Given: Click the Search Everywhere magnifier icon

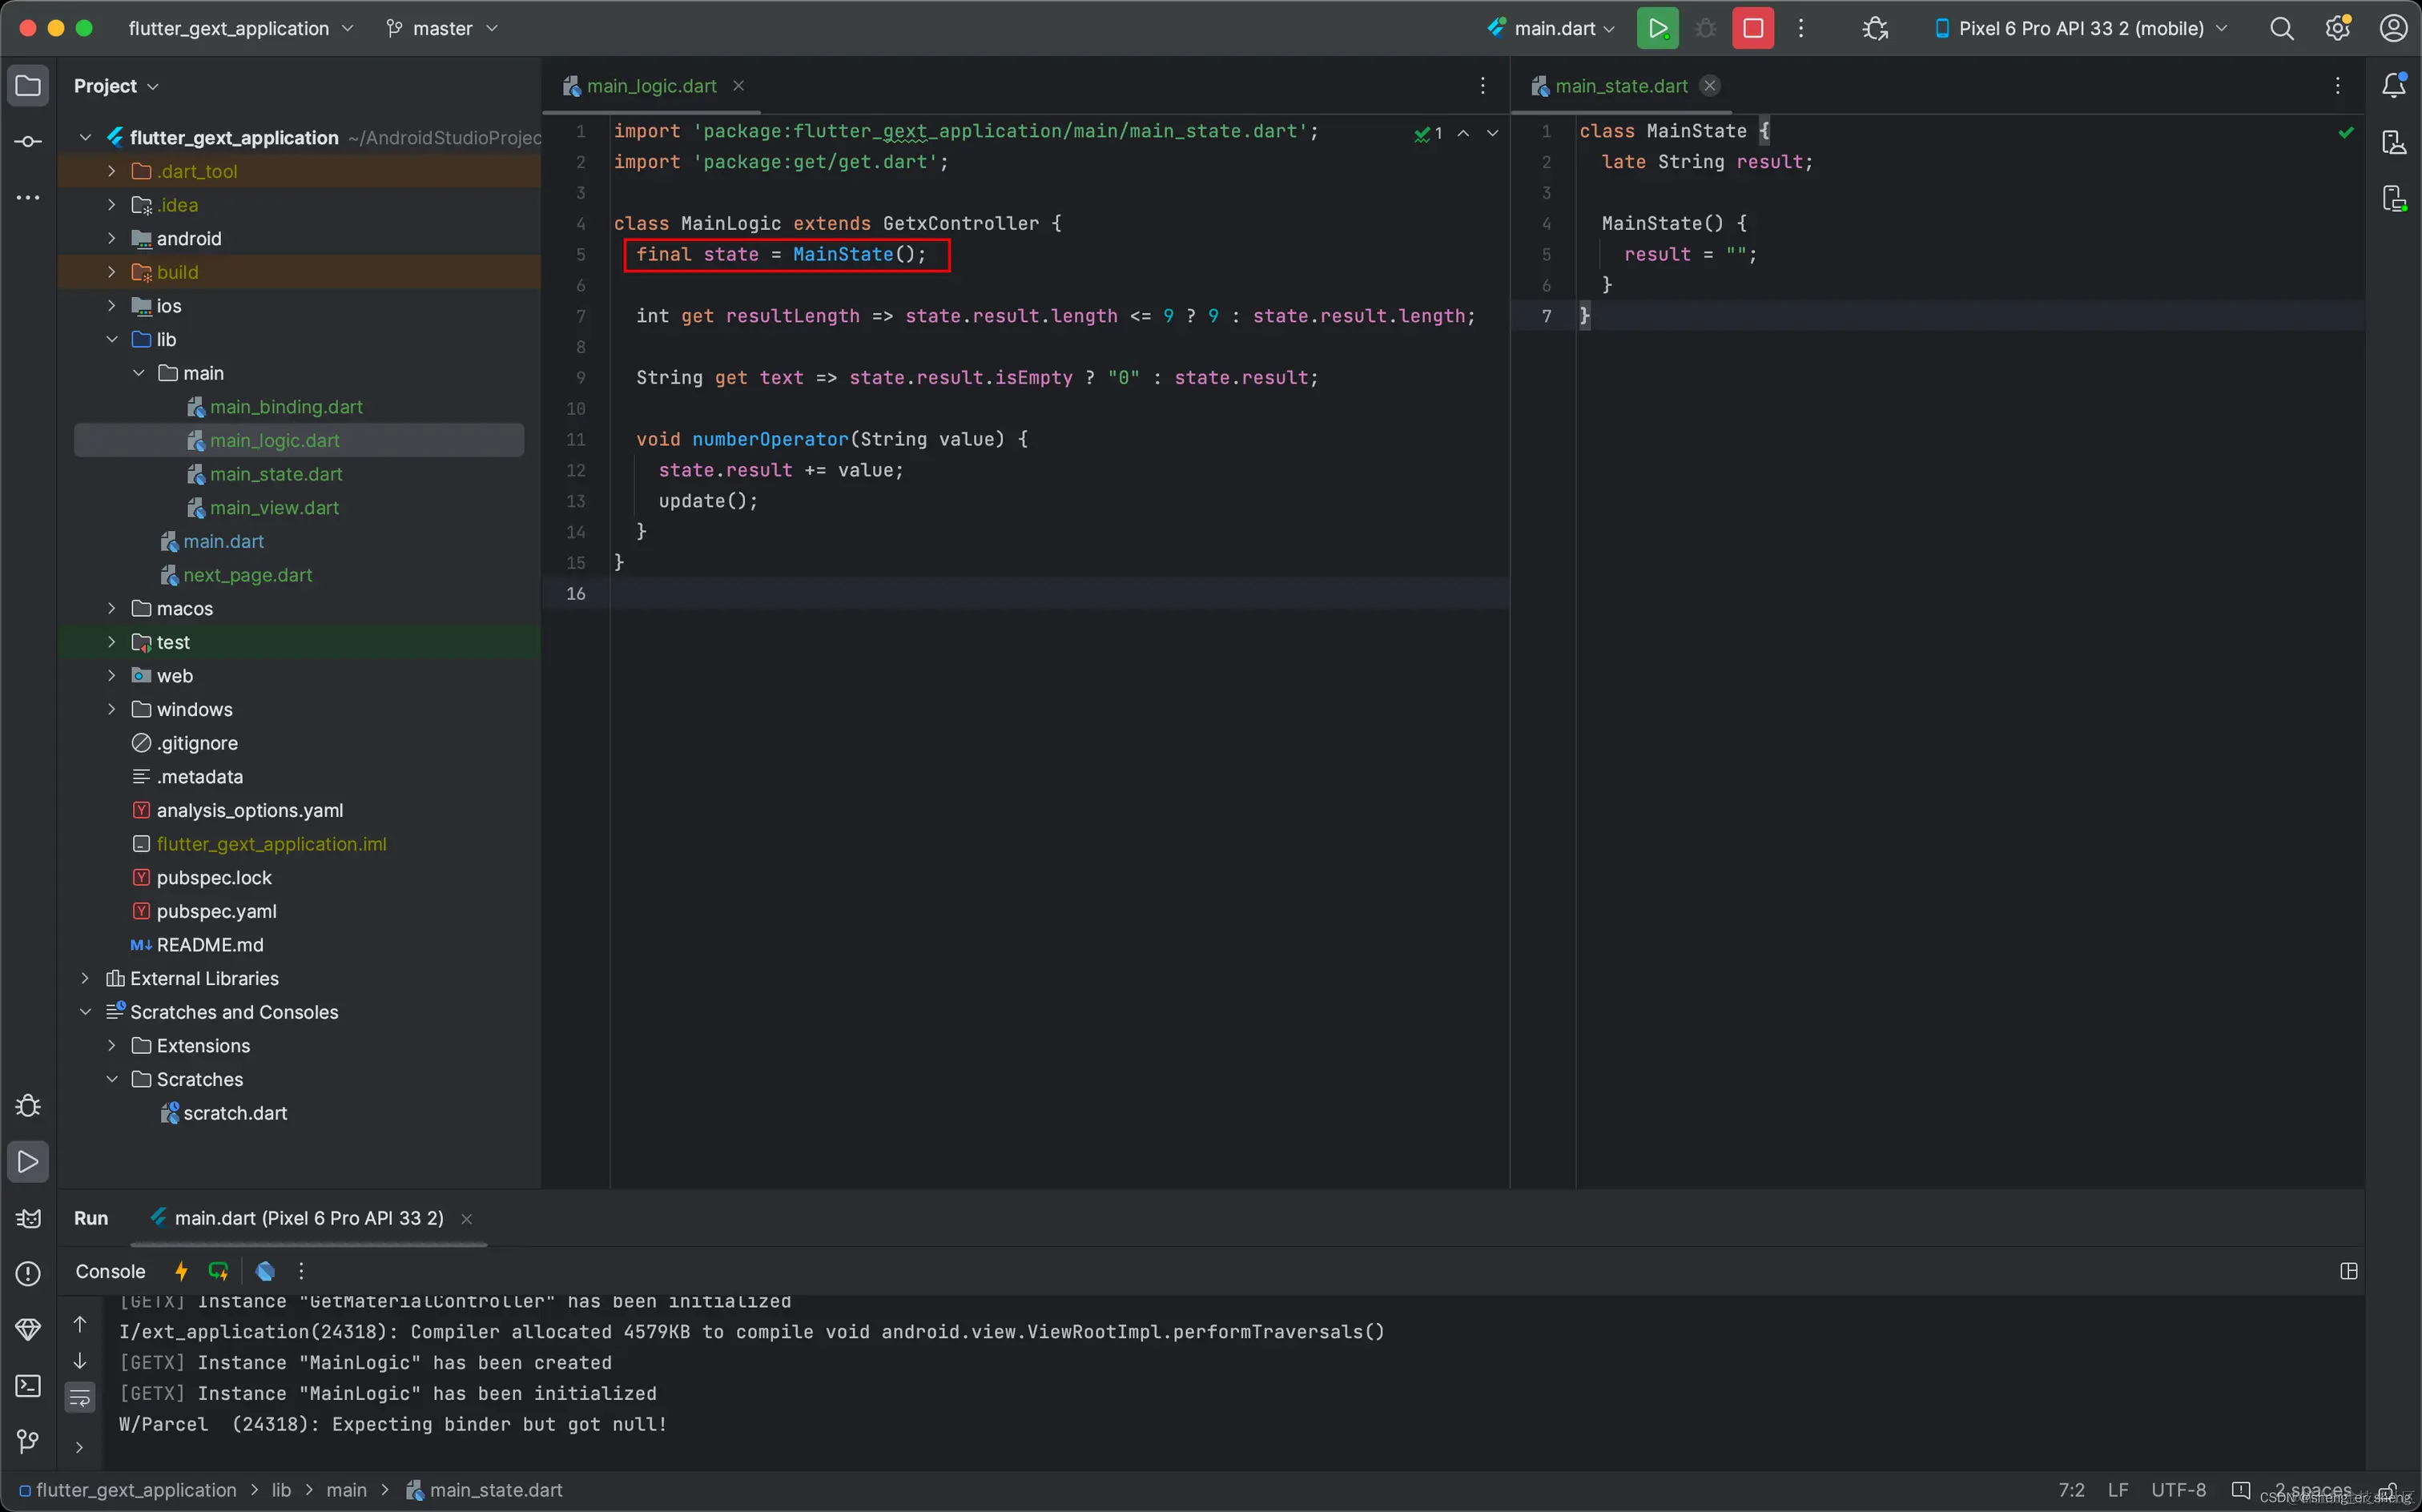Looking at the screenshot, I should 2281,28.
